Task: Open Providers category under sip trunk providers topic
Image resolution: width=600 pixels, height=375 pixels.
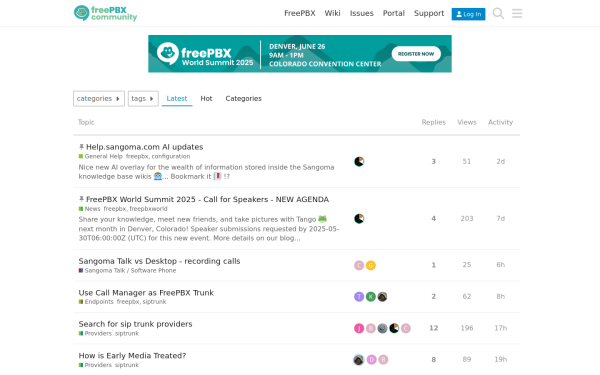Action: coord(95,334)
